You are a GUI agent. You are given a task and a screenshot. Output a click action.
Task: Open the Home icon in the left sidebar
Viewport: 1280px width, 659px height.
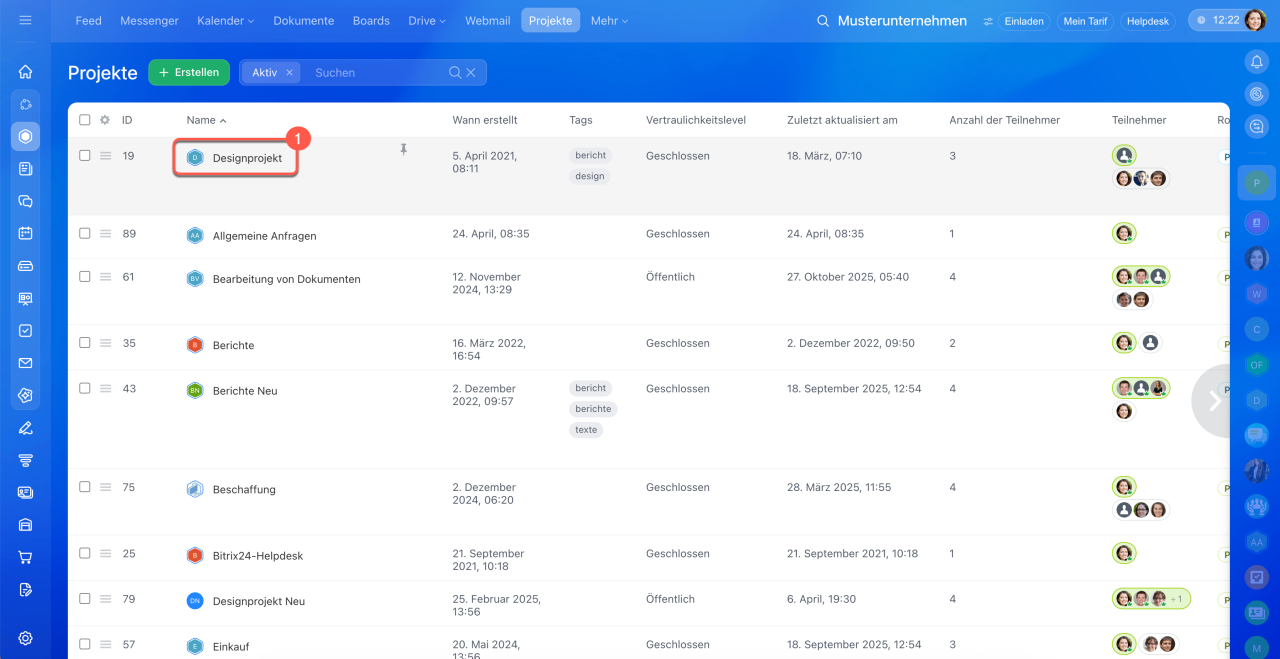pyautogui.click(x=25, y=72)
